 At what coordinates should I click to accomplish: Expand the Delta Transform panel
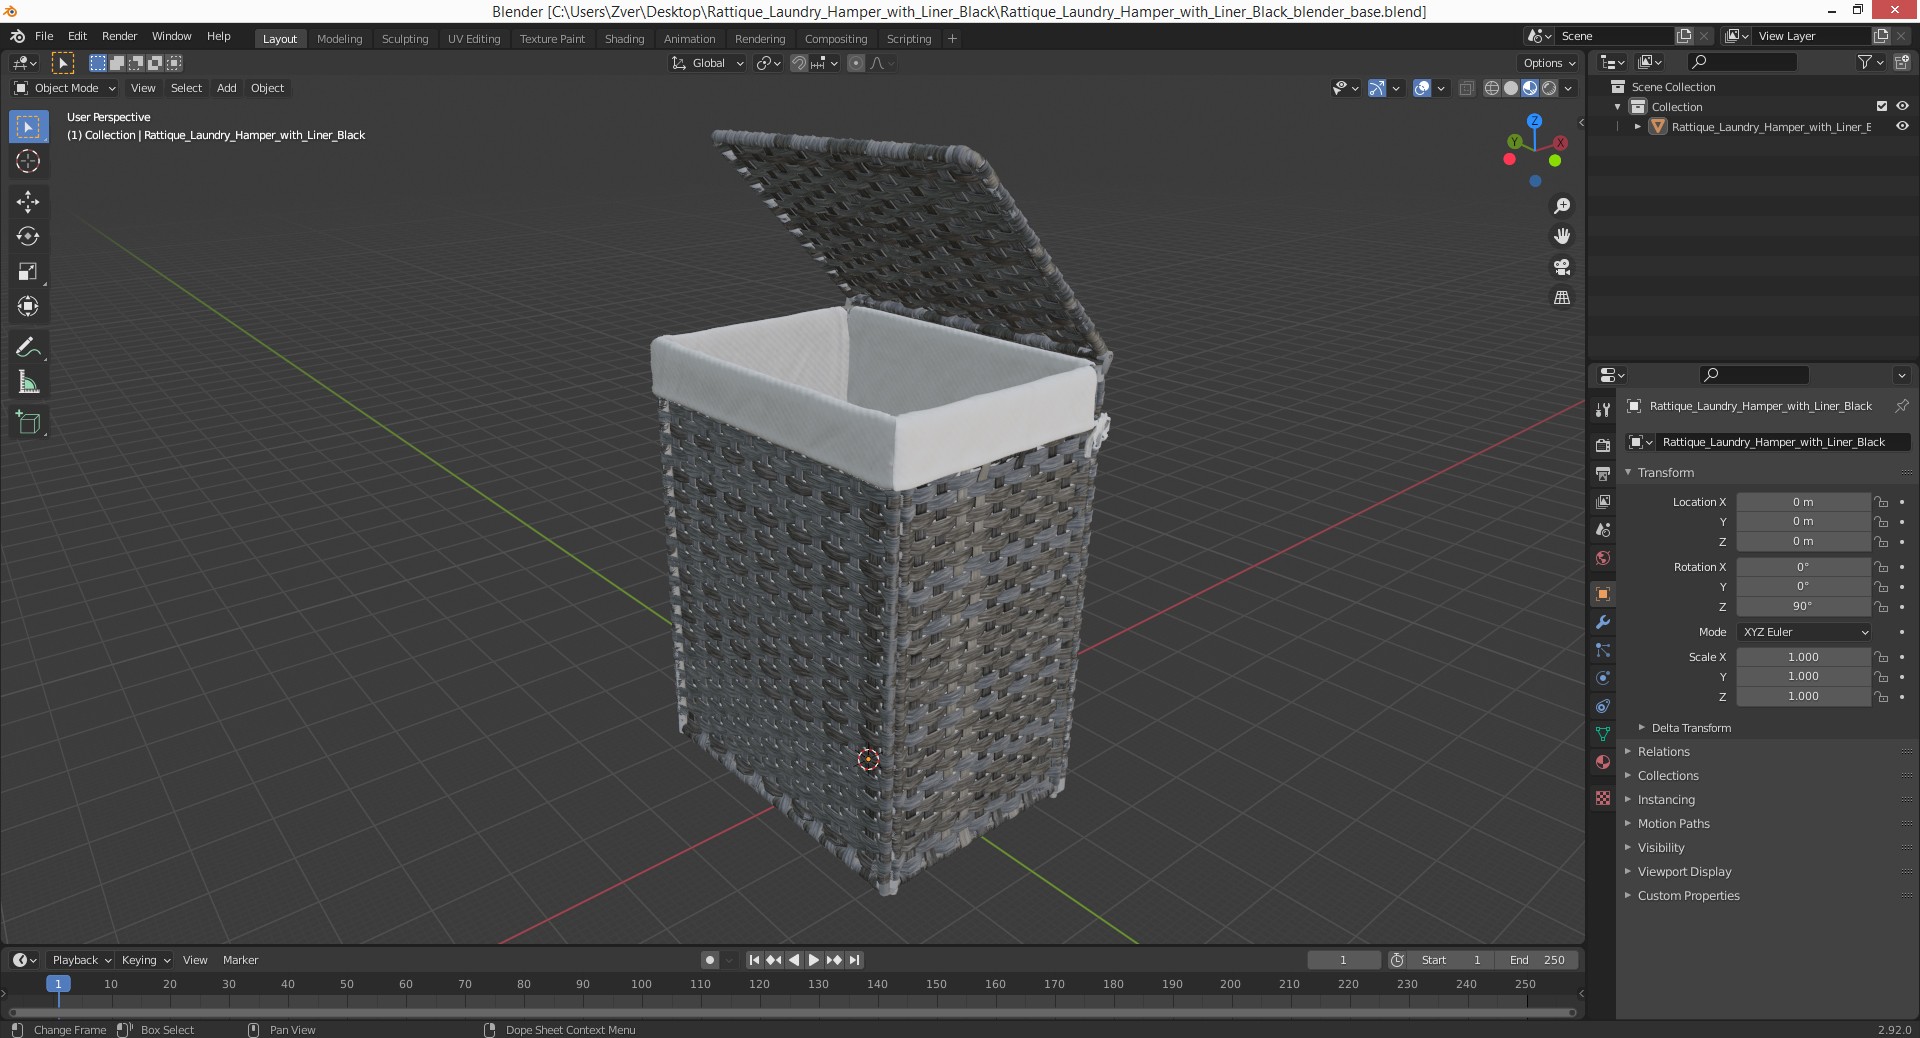tap(1691, 728)
